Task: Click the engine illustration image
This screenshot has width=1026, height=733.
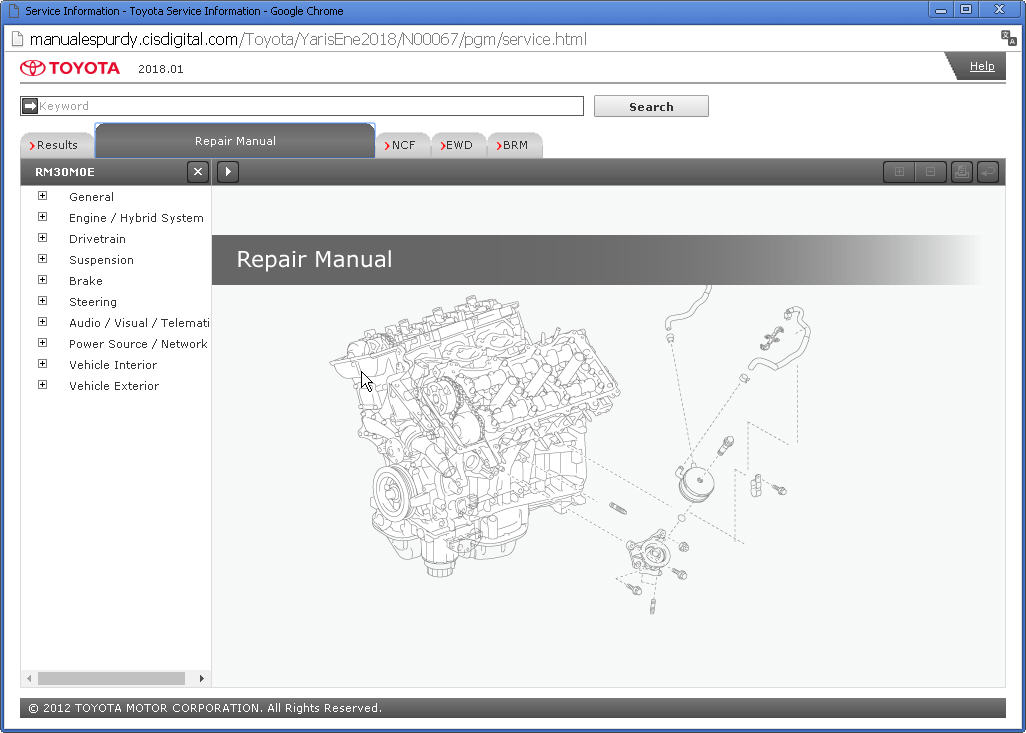Action: [570, 450]
